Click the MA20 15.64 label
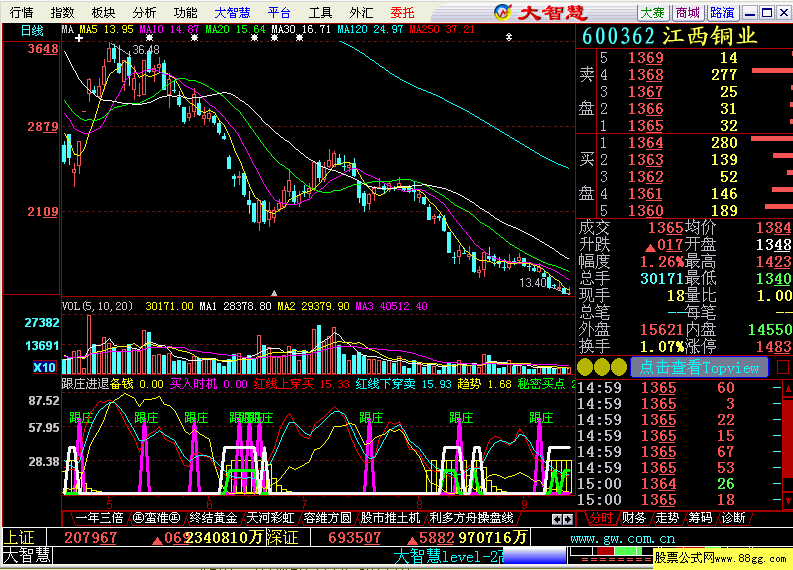This screenshot has height=570, width=793. coord(235,29)
